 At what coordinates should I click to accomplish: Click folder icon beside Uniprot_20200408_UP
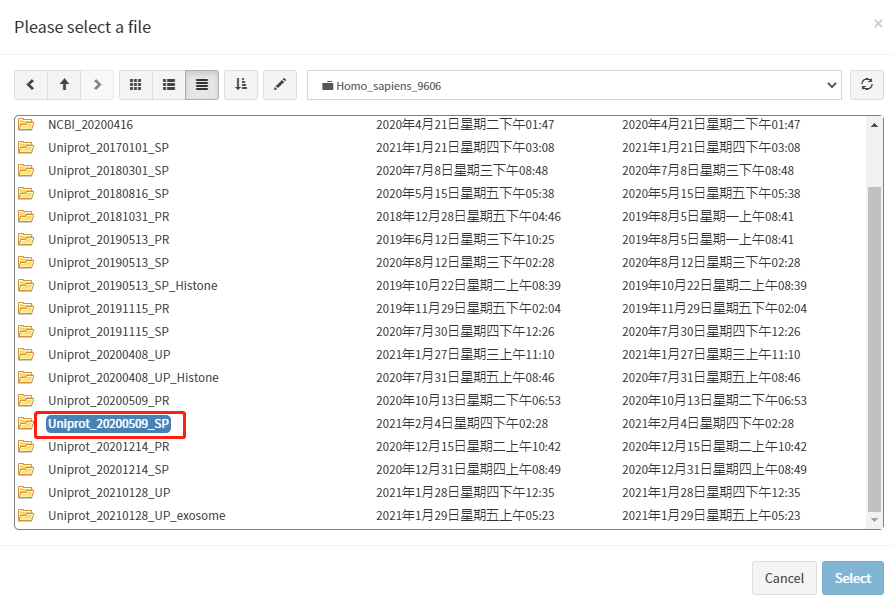point(26,355)
